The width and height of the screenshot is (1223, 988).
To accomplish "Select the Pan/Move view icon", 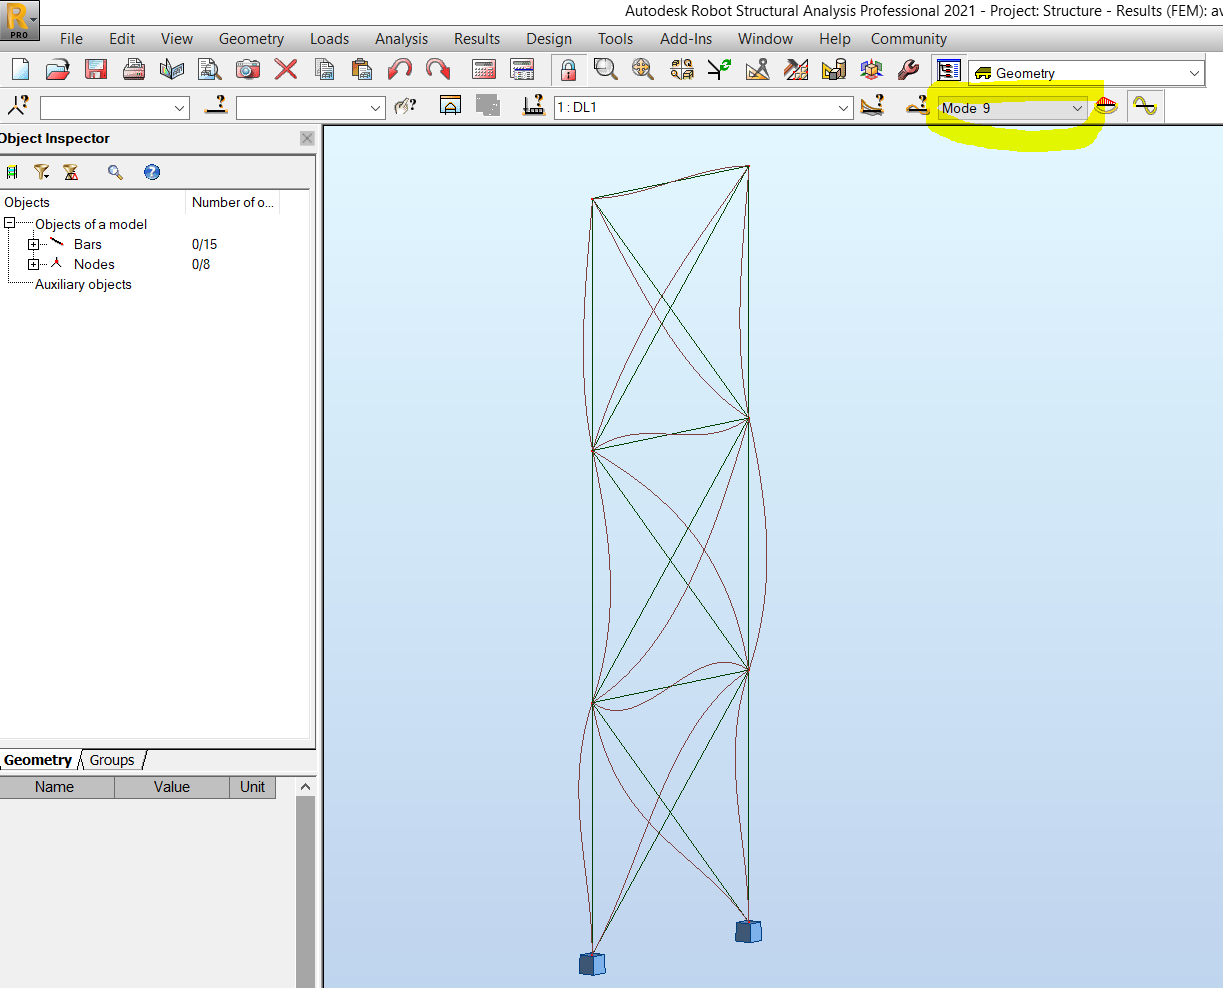I will pyautogui.click(x=640, y=69).
